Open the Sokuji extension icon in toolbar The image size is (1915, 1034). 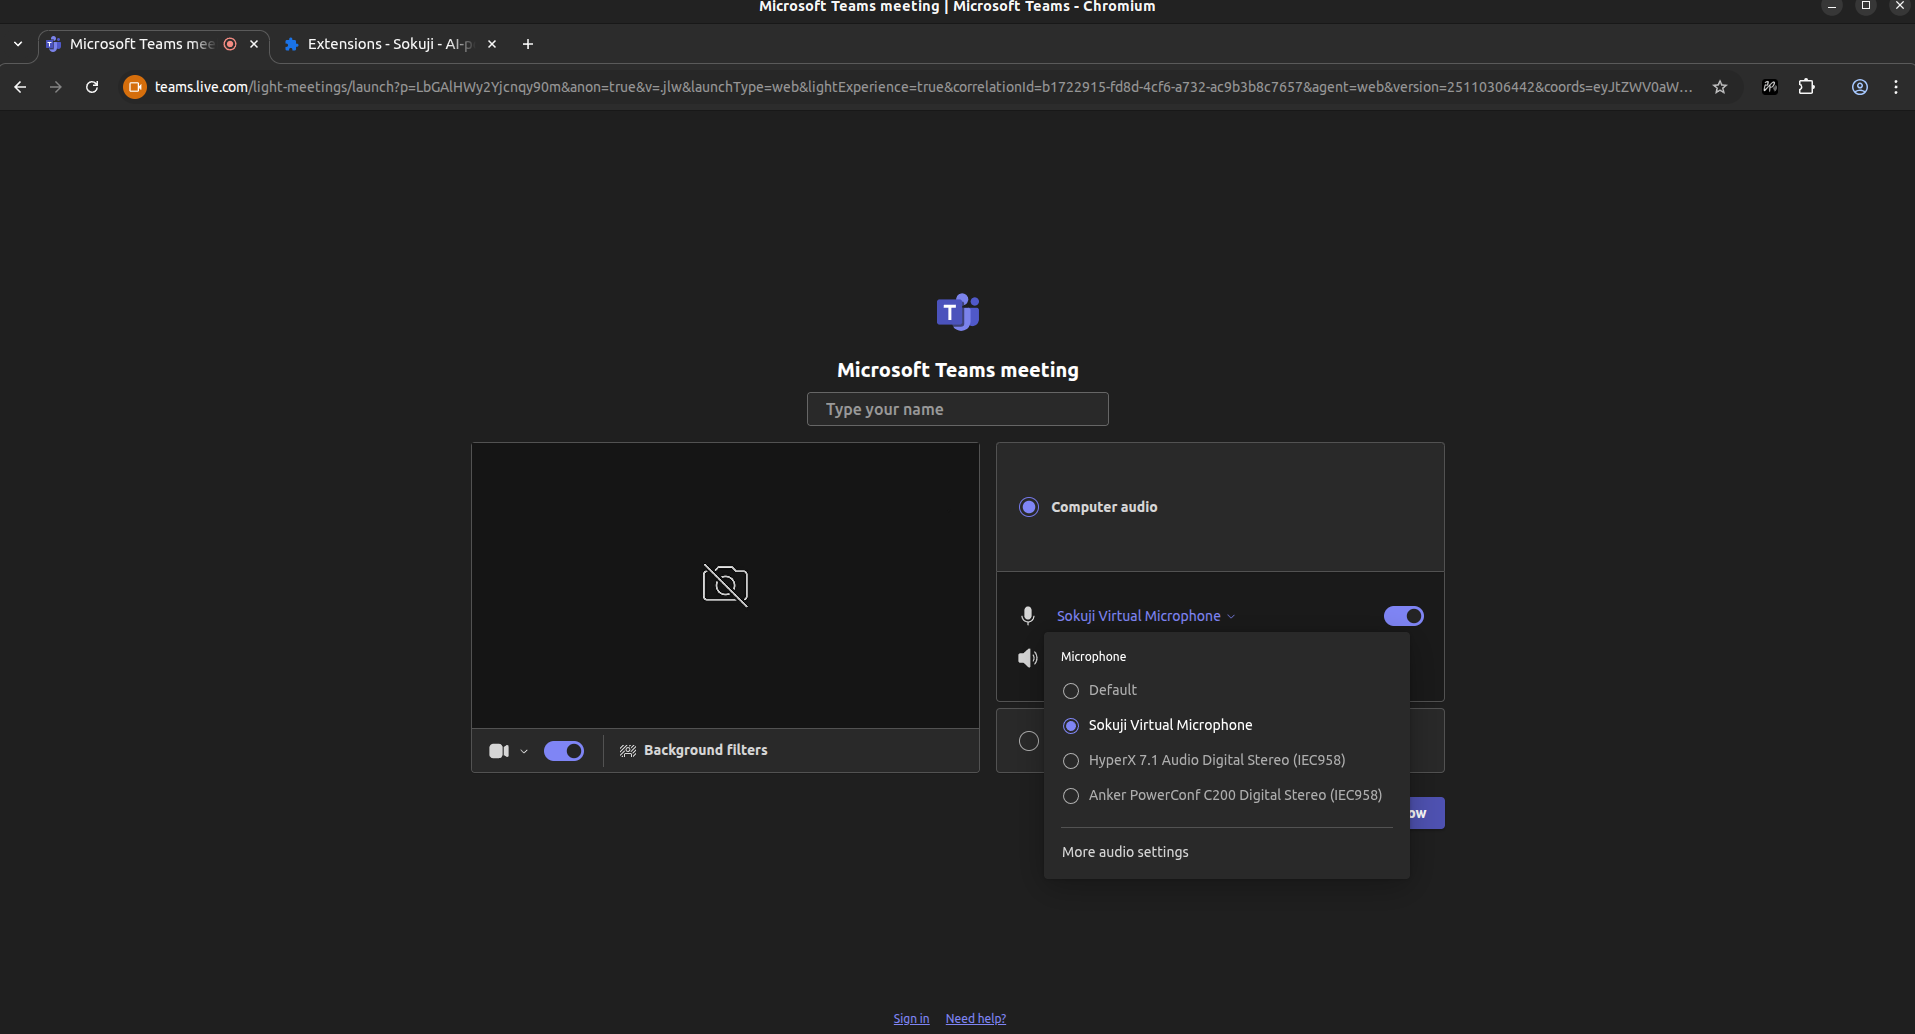[1770, 87]
